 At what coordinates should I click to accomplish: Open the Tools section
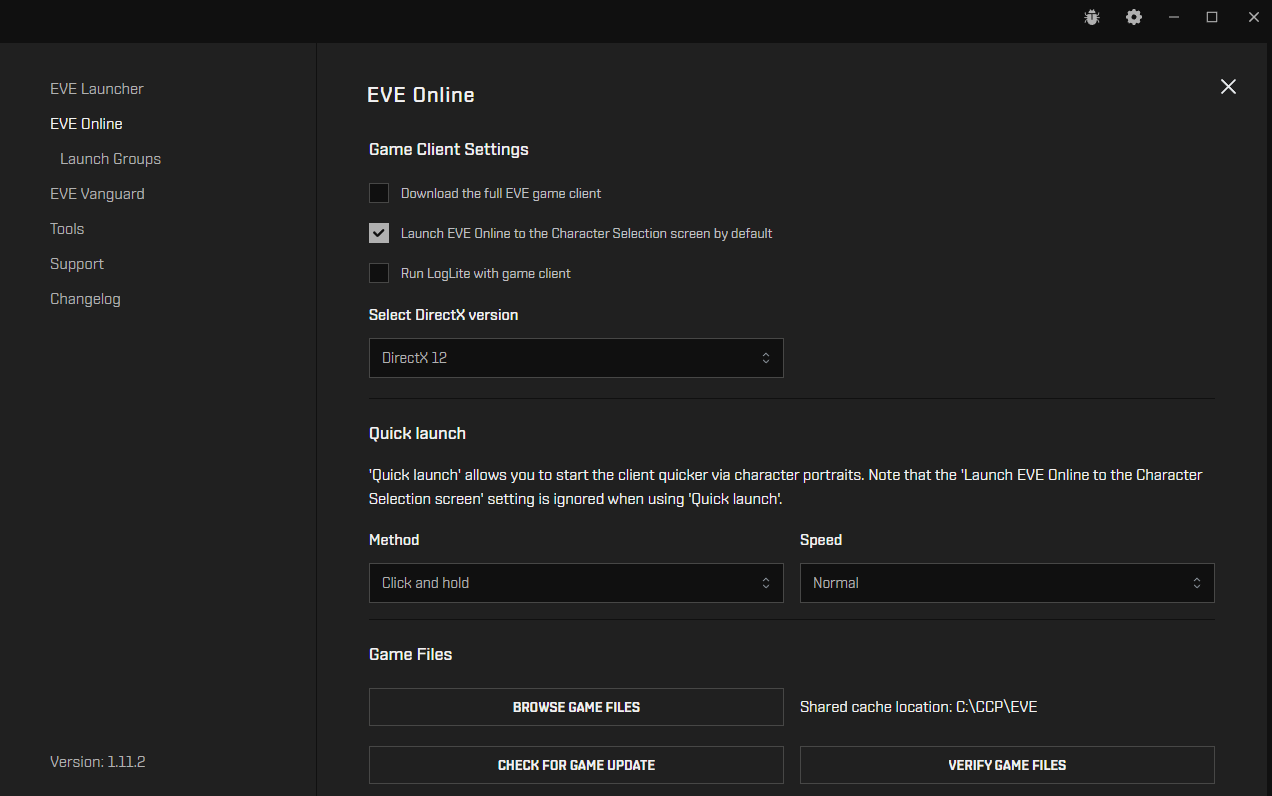pos(67,229)
